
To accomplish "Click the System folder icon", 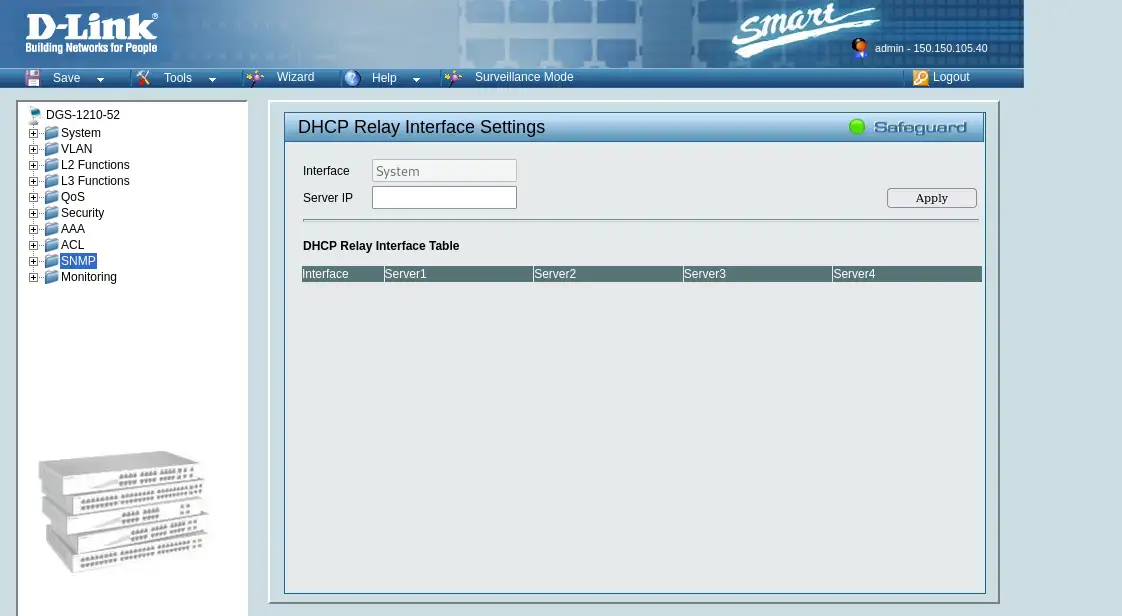I will (51, 132).
